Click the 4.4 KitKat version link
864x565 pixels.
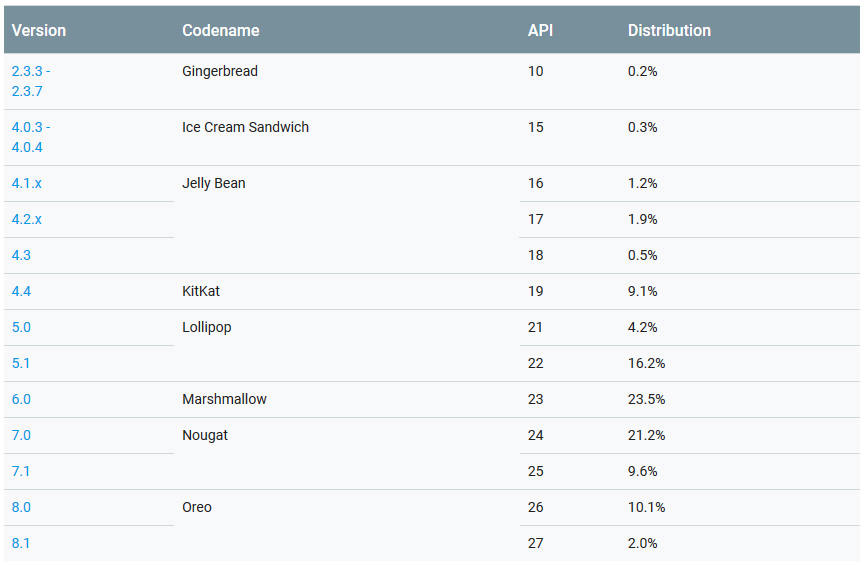tap(21, 291)
